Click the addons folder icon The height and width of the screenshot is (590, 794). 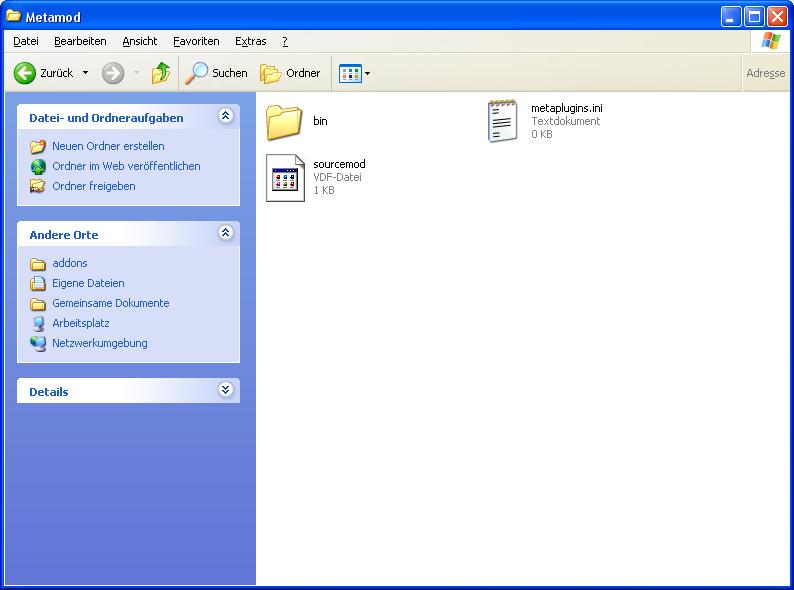pyautogui.click(x=37, y=264)
